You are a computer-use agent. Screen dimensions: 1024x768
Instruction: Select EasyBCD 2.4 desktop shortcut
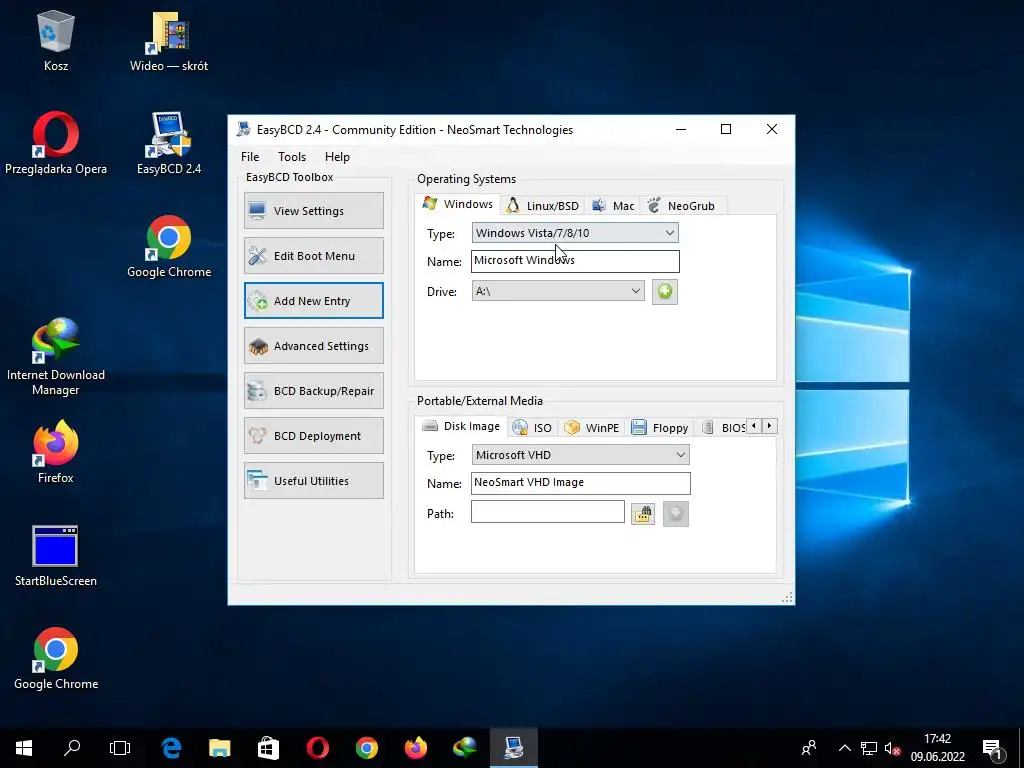pos(168,144)
